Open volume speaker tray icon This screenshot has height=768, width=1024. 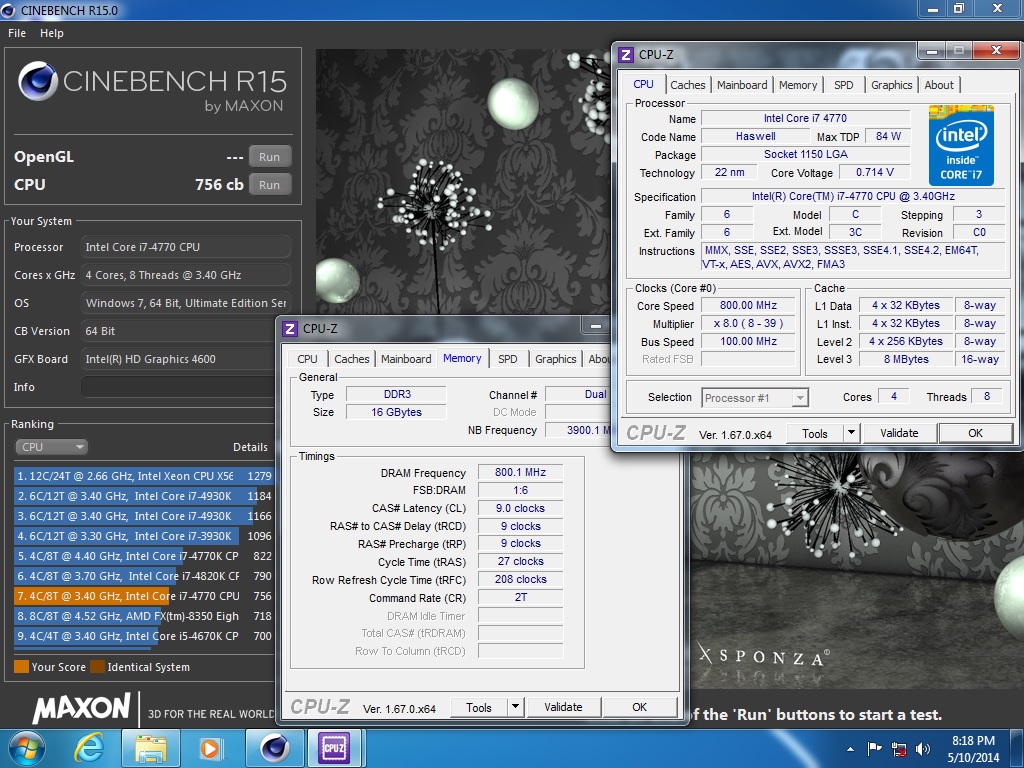pyautogui.click(x=923, y=749)
